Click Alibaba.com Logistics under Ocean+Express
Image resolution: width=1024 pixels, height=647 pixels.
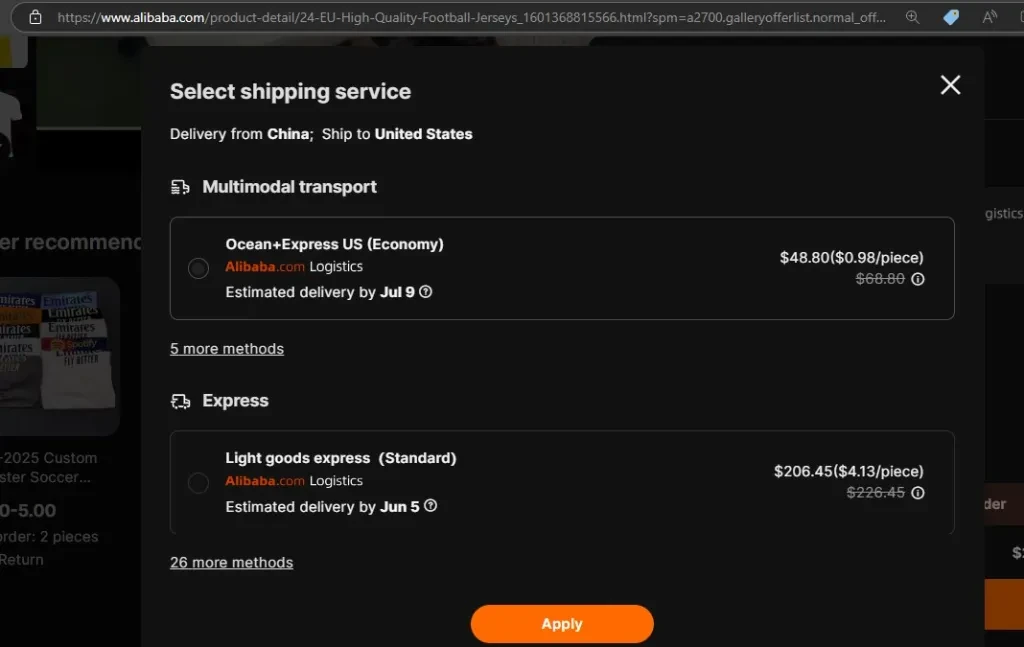294,266
